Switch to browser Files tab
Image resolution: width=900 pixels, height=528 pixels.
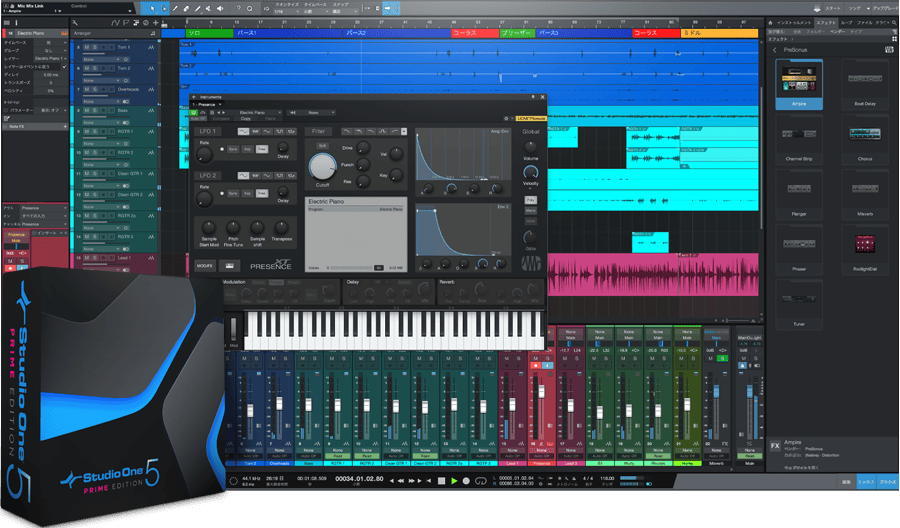tap(864, 22)
